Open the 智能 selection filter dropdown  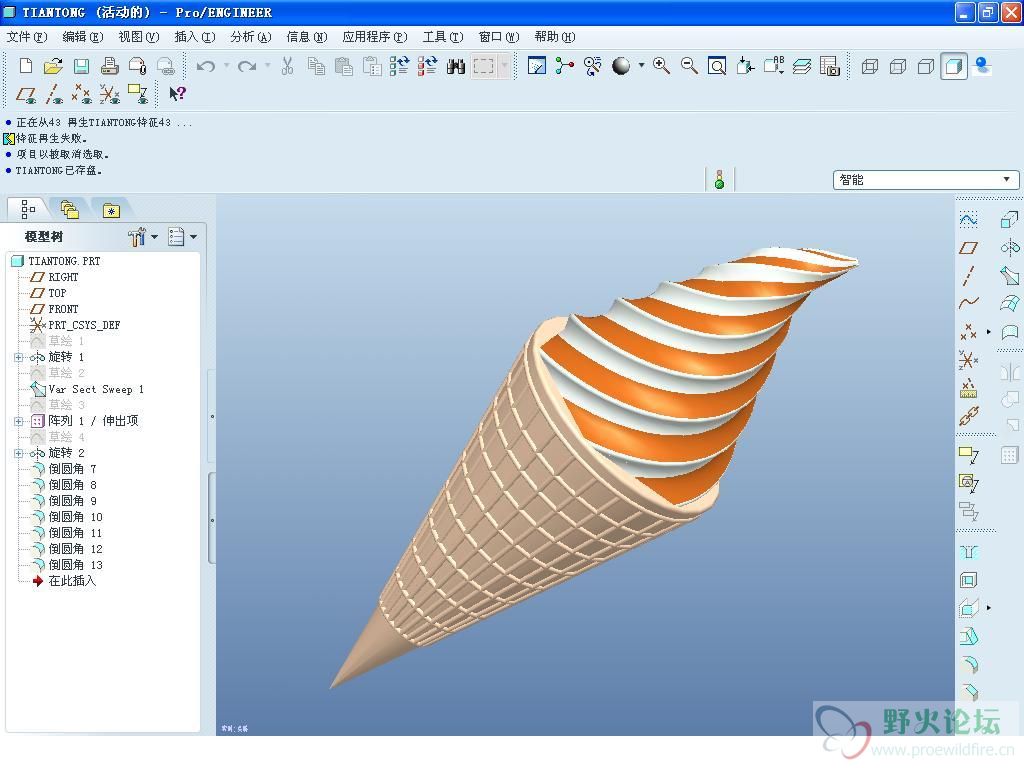[x=1006, y=180]
